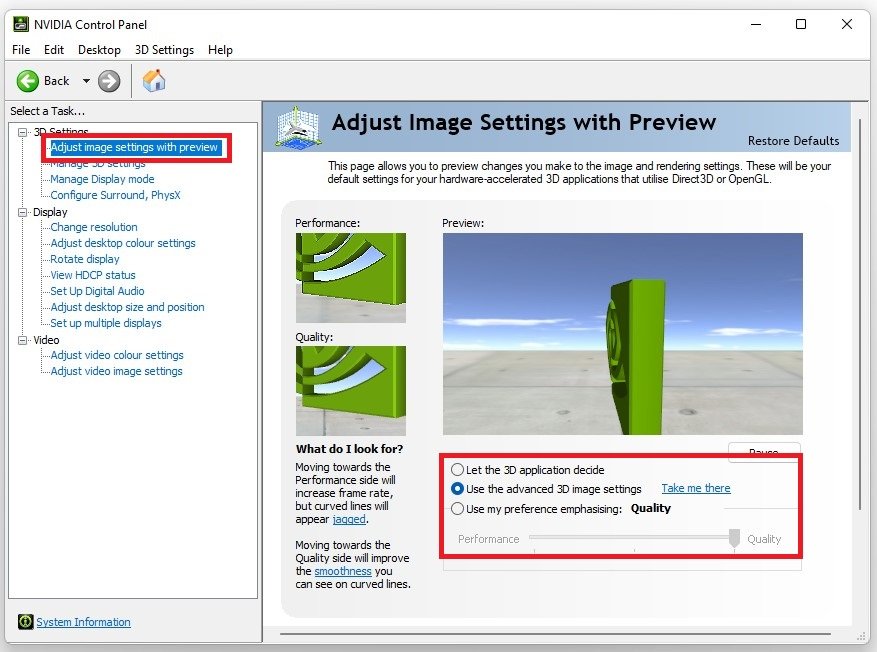Click the NVIDIA Control Panel title bar icon
877x652 pixels.
tap(20, 24)
